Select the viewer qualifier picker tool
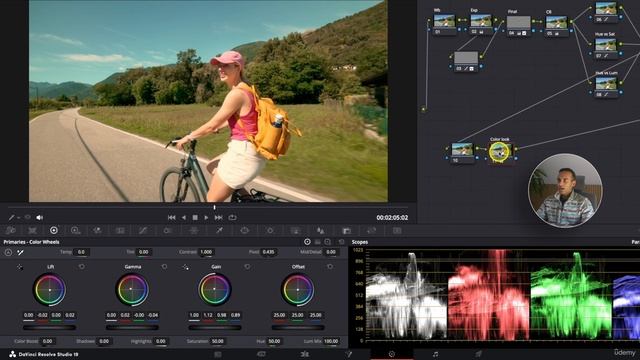Screen dimensions: 640x360 (12, 218)
